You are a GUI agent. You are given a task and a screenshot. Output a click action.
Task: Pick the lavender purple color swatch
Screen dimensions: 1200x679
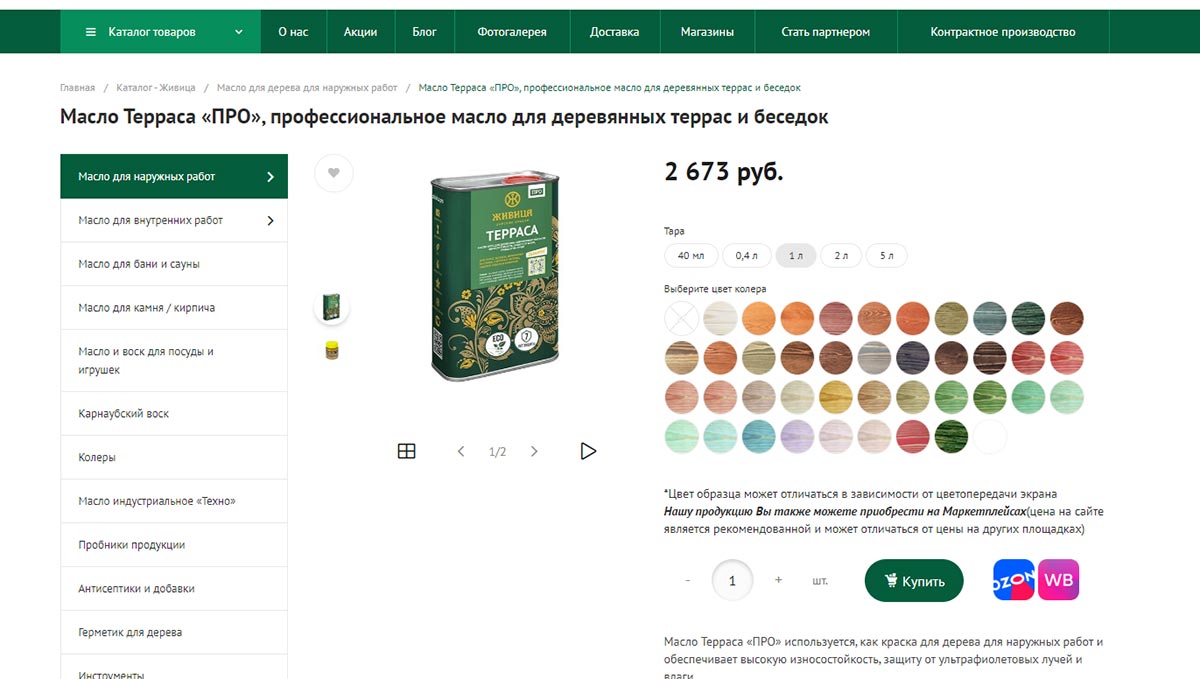click(797, 436)
